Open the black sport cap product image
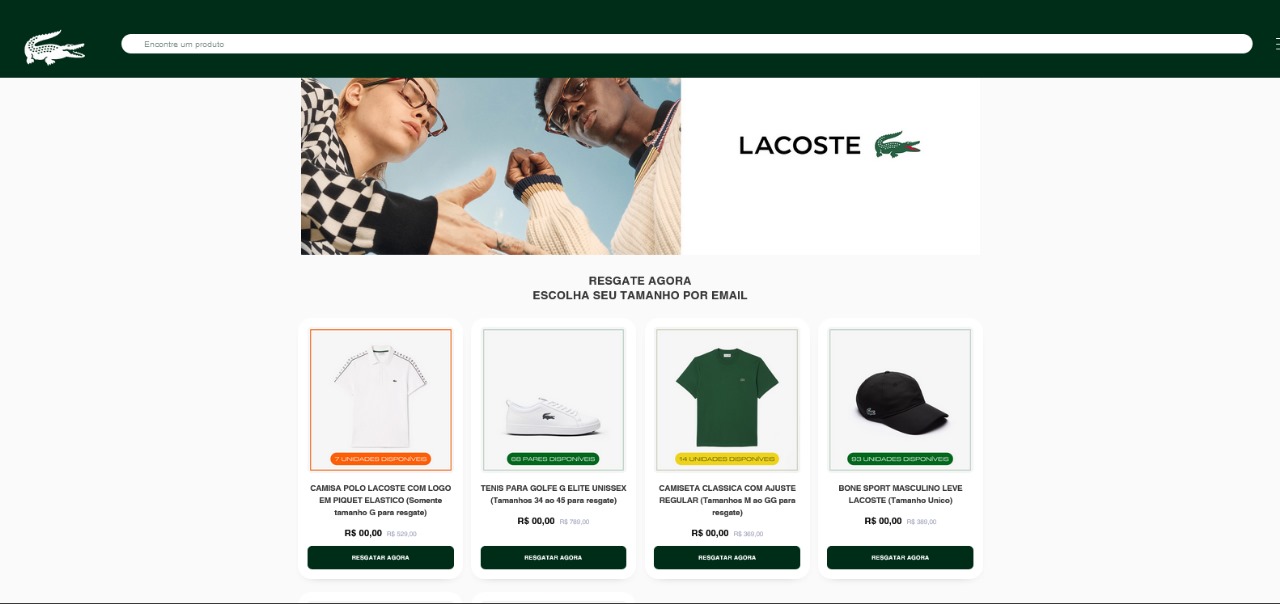Image resolution: width=1280 pixels, height=604 pixels. coord(900,400)
